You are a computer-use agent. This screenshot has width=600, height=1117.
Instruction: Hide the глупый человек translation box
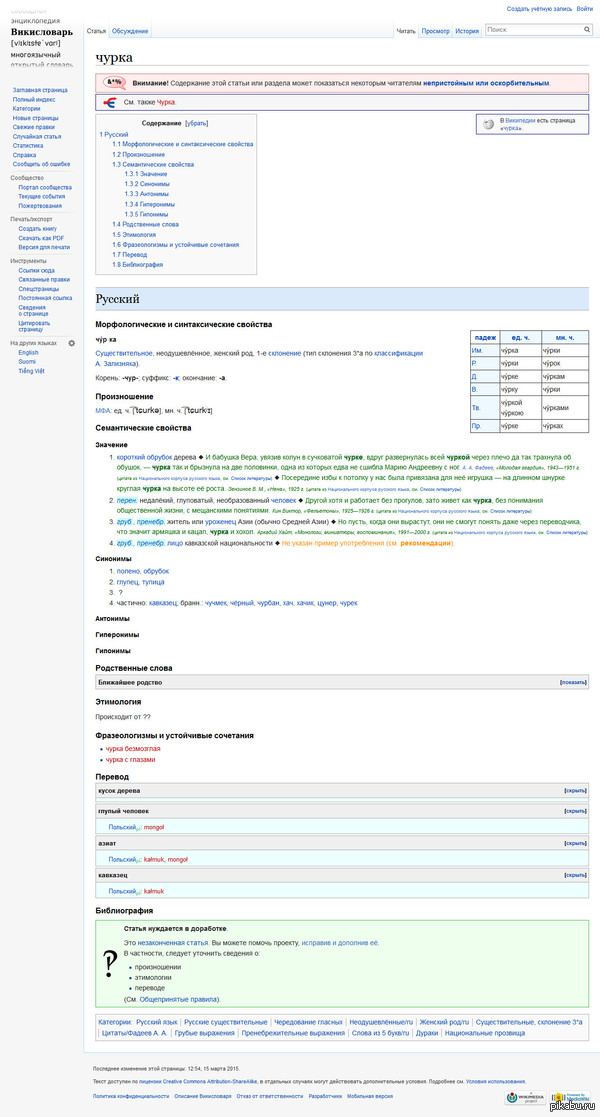575,811
